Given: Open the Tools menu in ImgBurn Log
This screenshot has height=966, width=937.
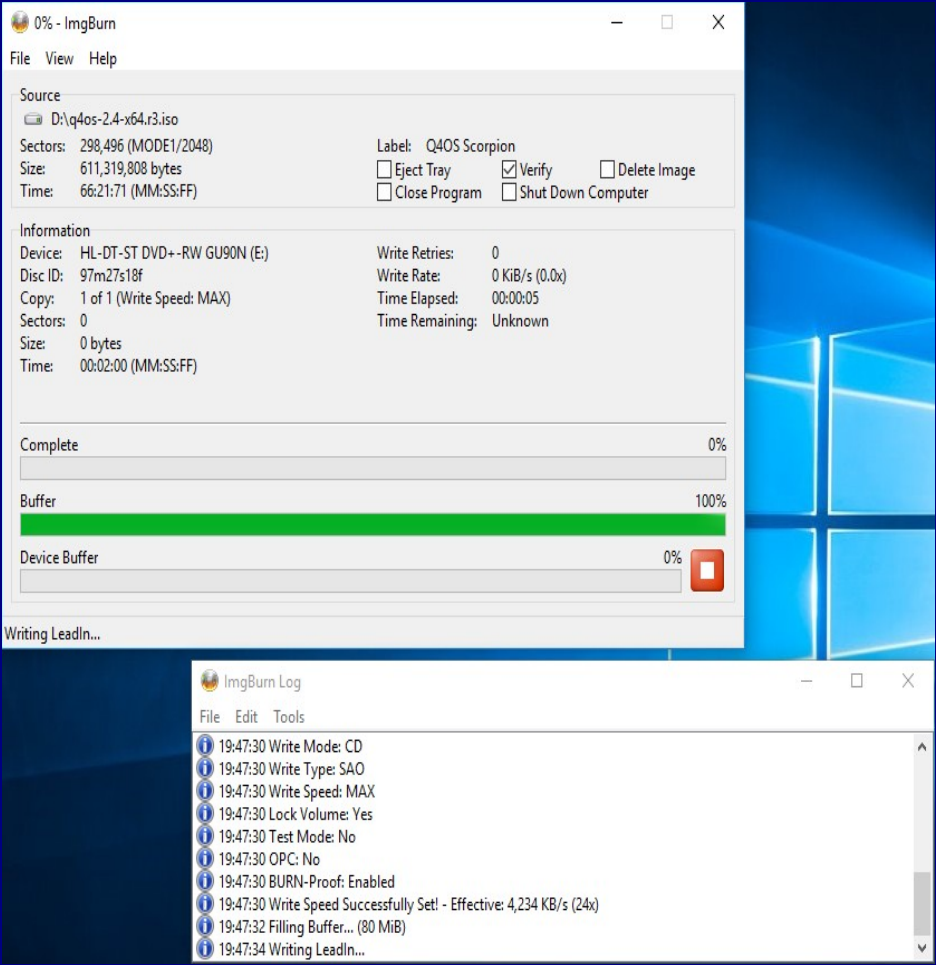Looking at the screenshot, I should (x=289, y=717).
